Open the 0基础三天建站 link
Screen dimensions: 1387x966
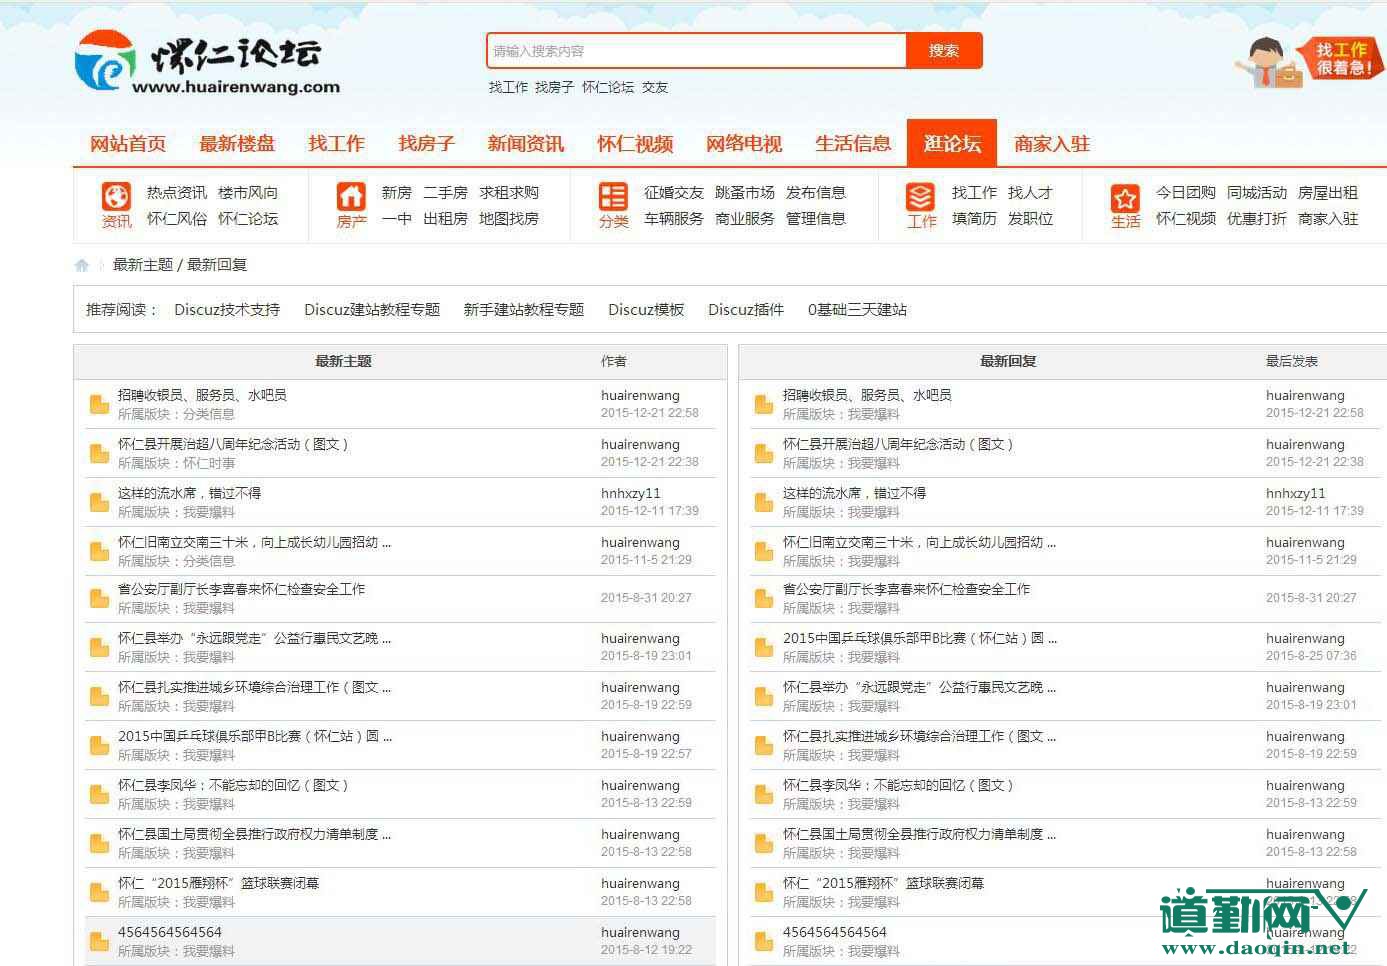(x=857, y=310)
